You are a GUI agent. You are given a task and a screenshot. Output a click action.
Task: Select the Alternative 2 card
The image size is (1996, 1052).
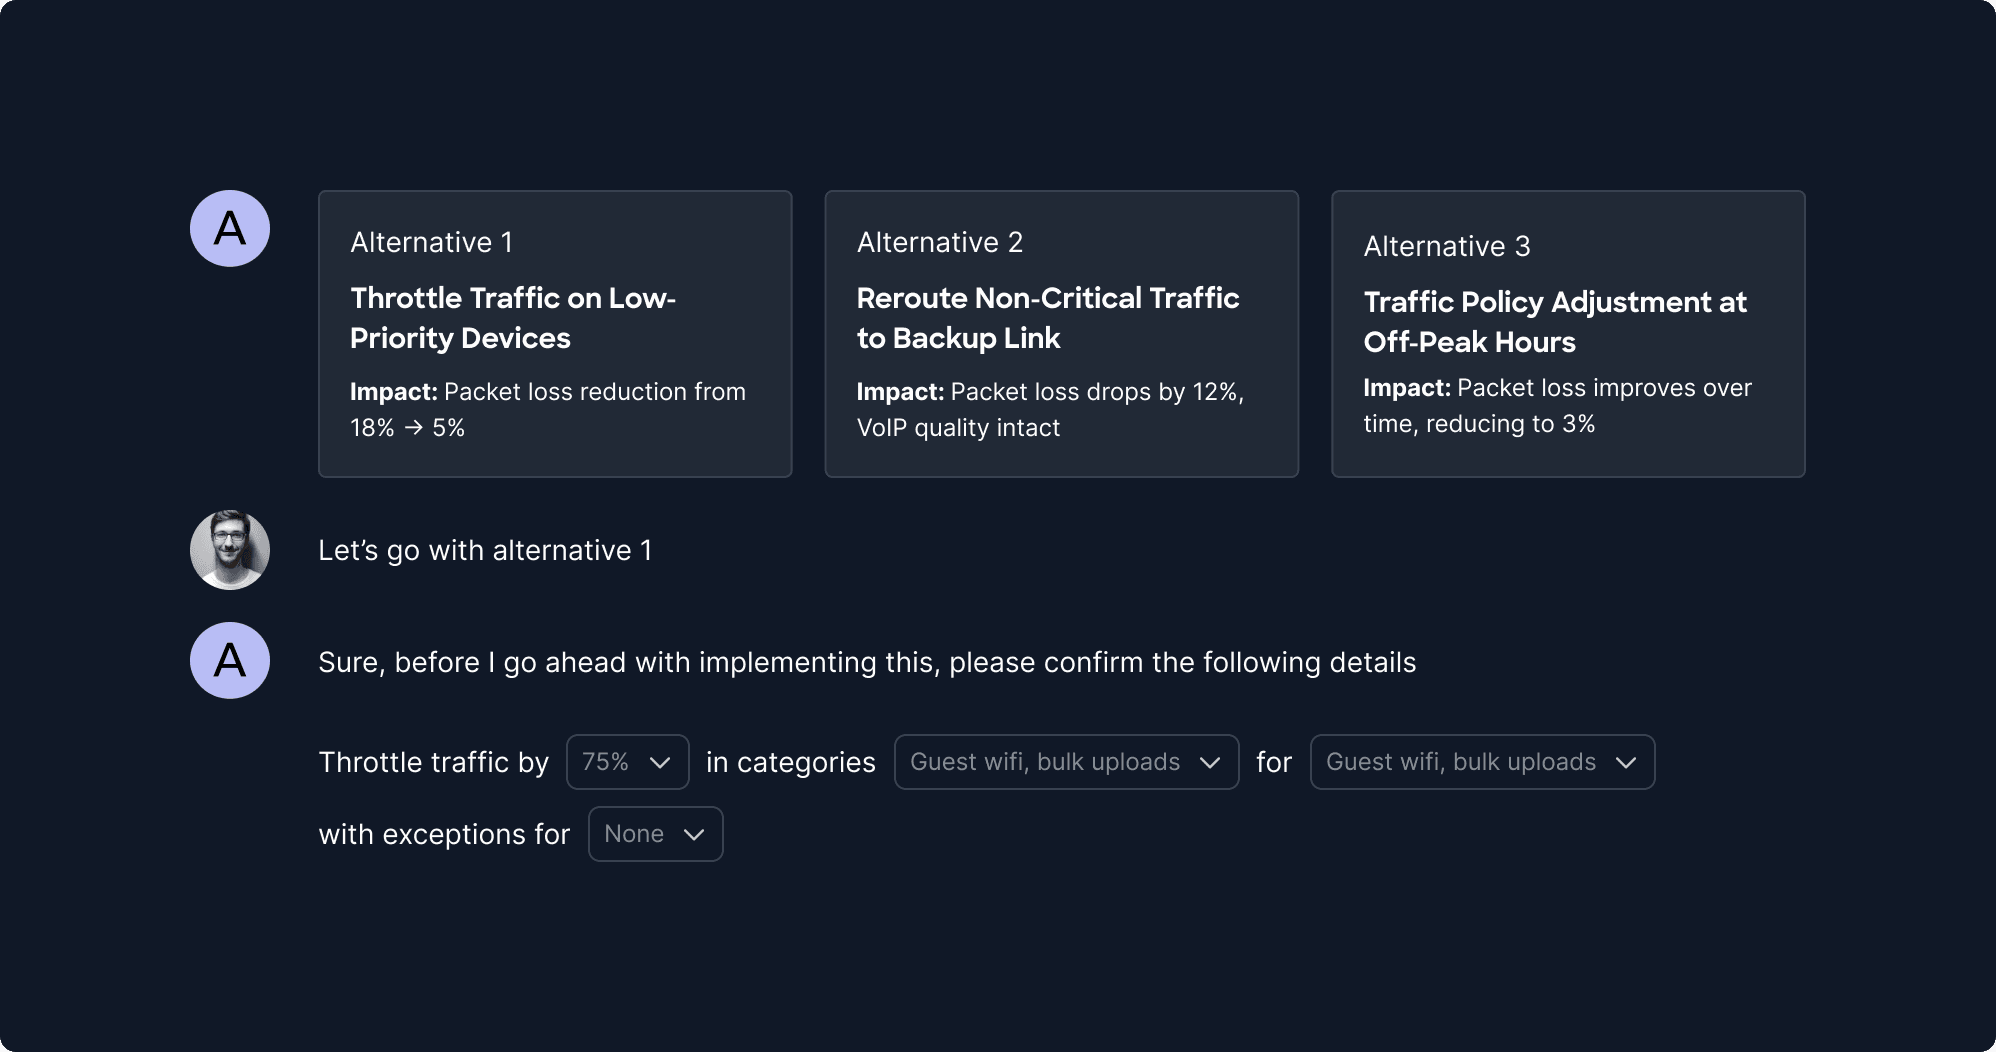1062,334
